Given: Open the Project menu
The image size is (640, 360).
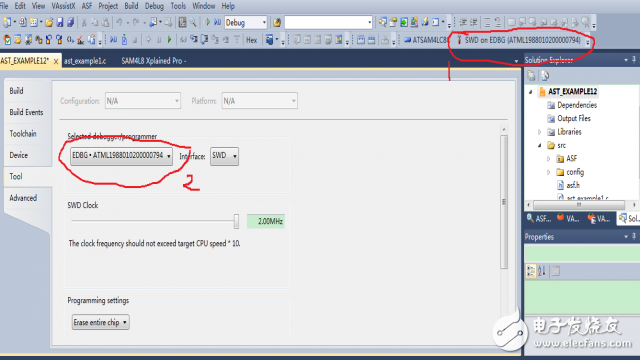Looking at the screenshot, I should pyautogui.click(x=108, y=6).
